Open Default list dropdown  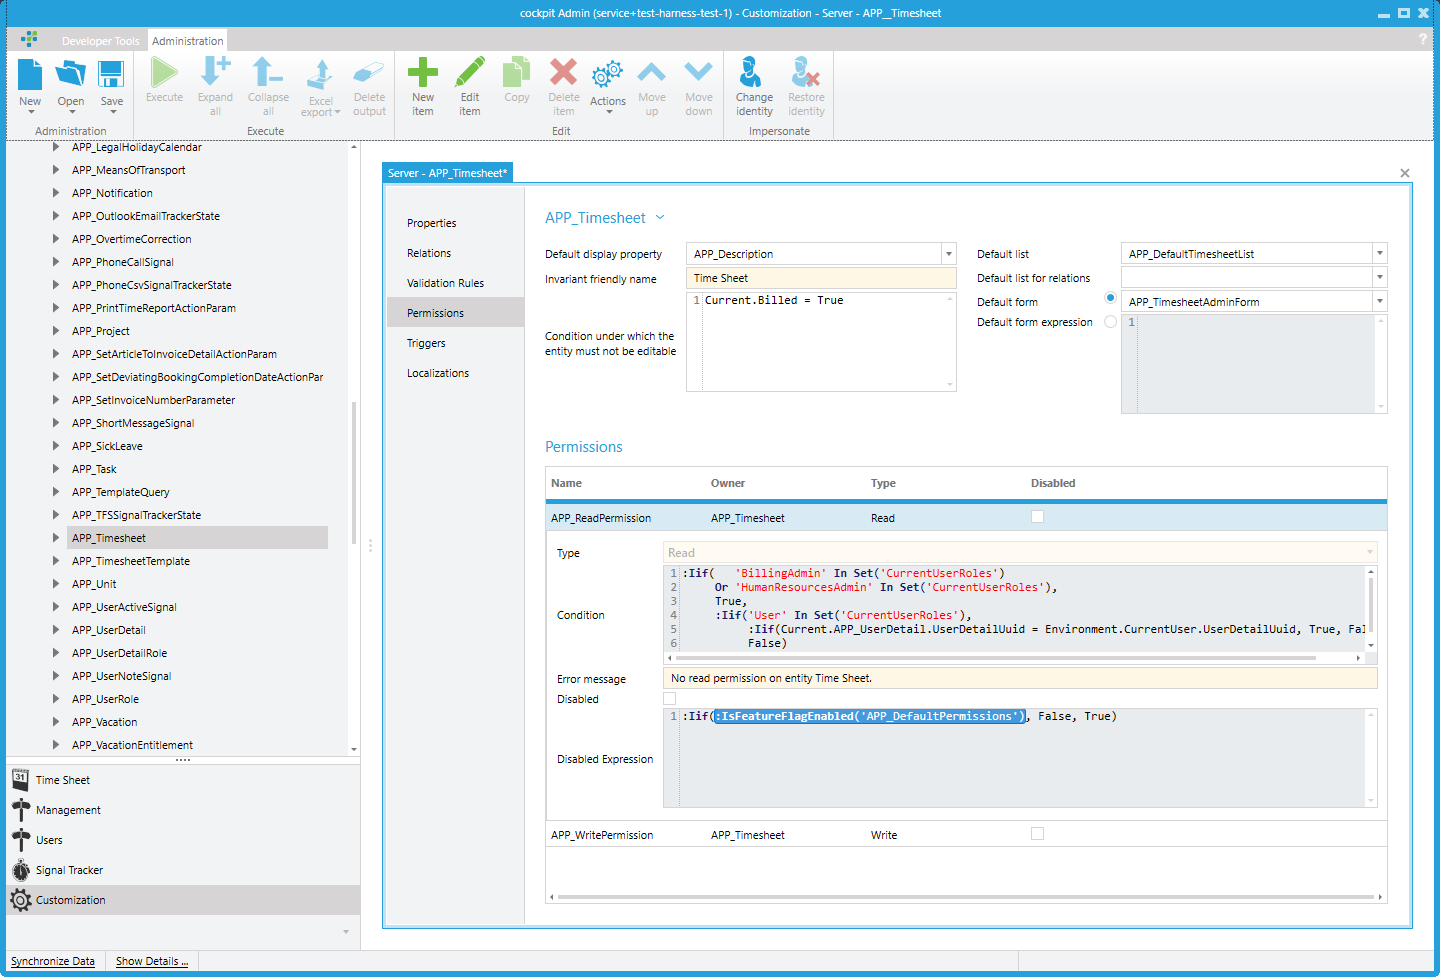[x=1380, y=254]
